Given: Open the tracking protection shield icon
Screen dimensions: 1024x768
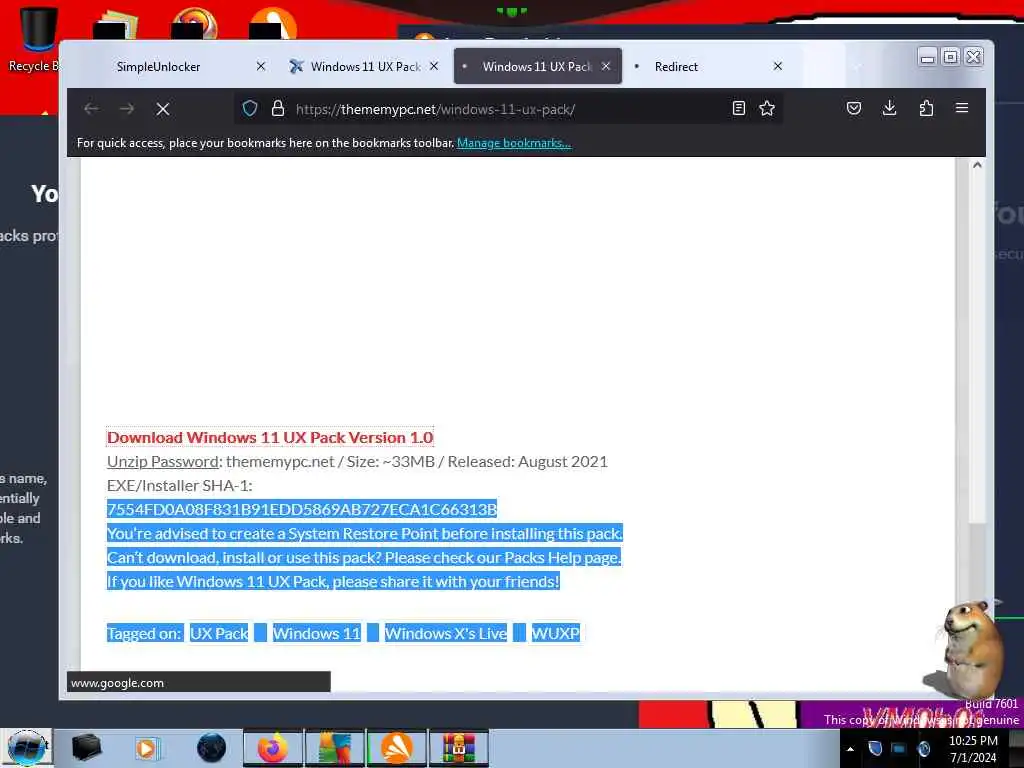Looking at the screenshot, I should (250, 108).
